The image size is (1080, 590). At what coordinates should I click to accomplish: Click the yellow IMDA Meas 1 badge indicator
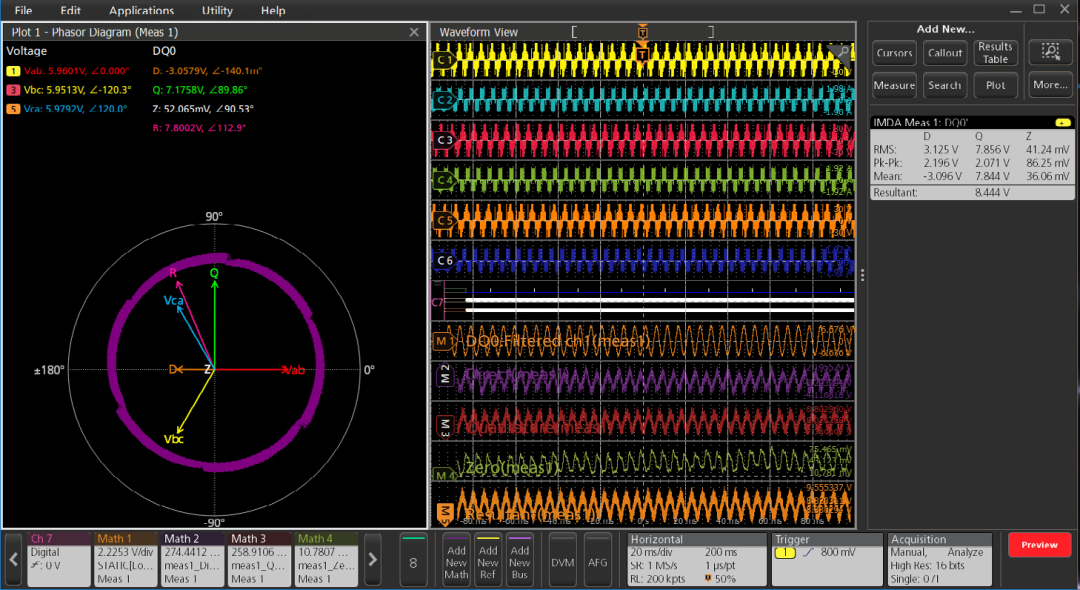[1062, 122]
